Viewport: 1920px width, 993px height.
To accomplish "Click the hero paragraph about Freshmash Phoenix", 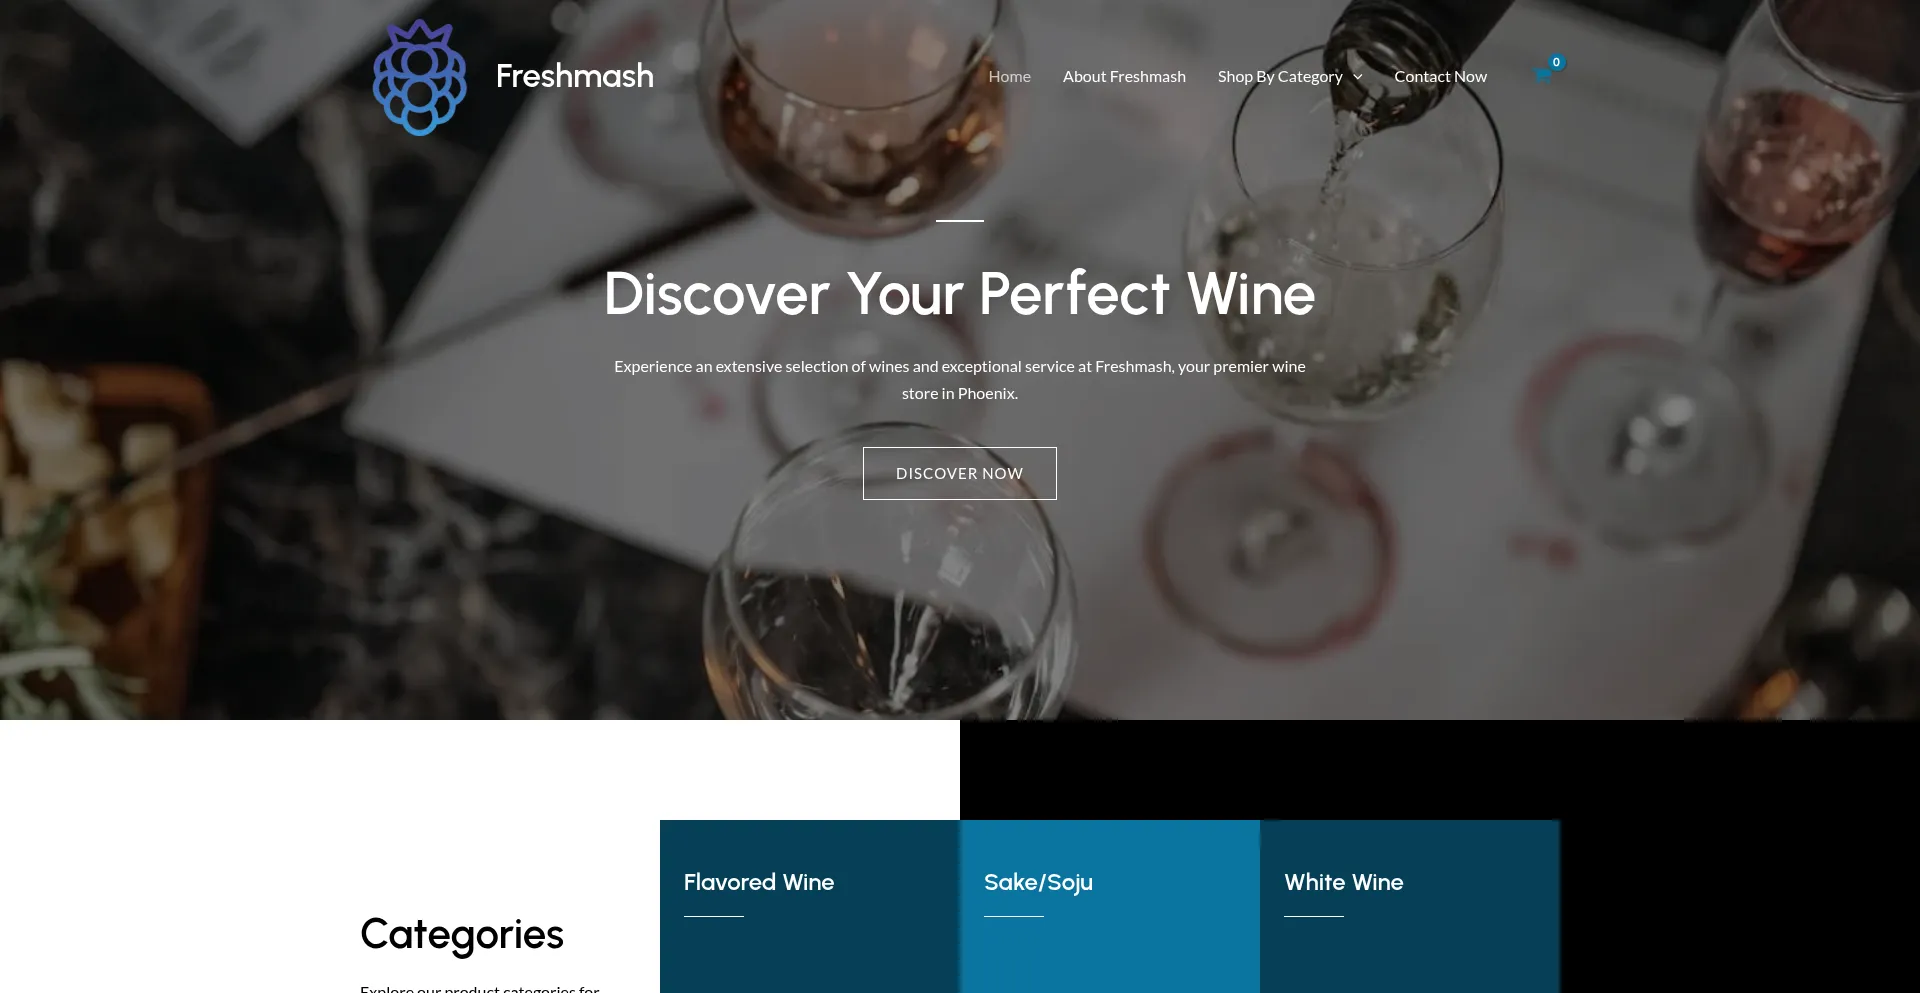I will tap(960, 380).
